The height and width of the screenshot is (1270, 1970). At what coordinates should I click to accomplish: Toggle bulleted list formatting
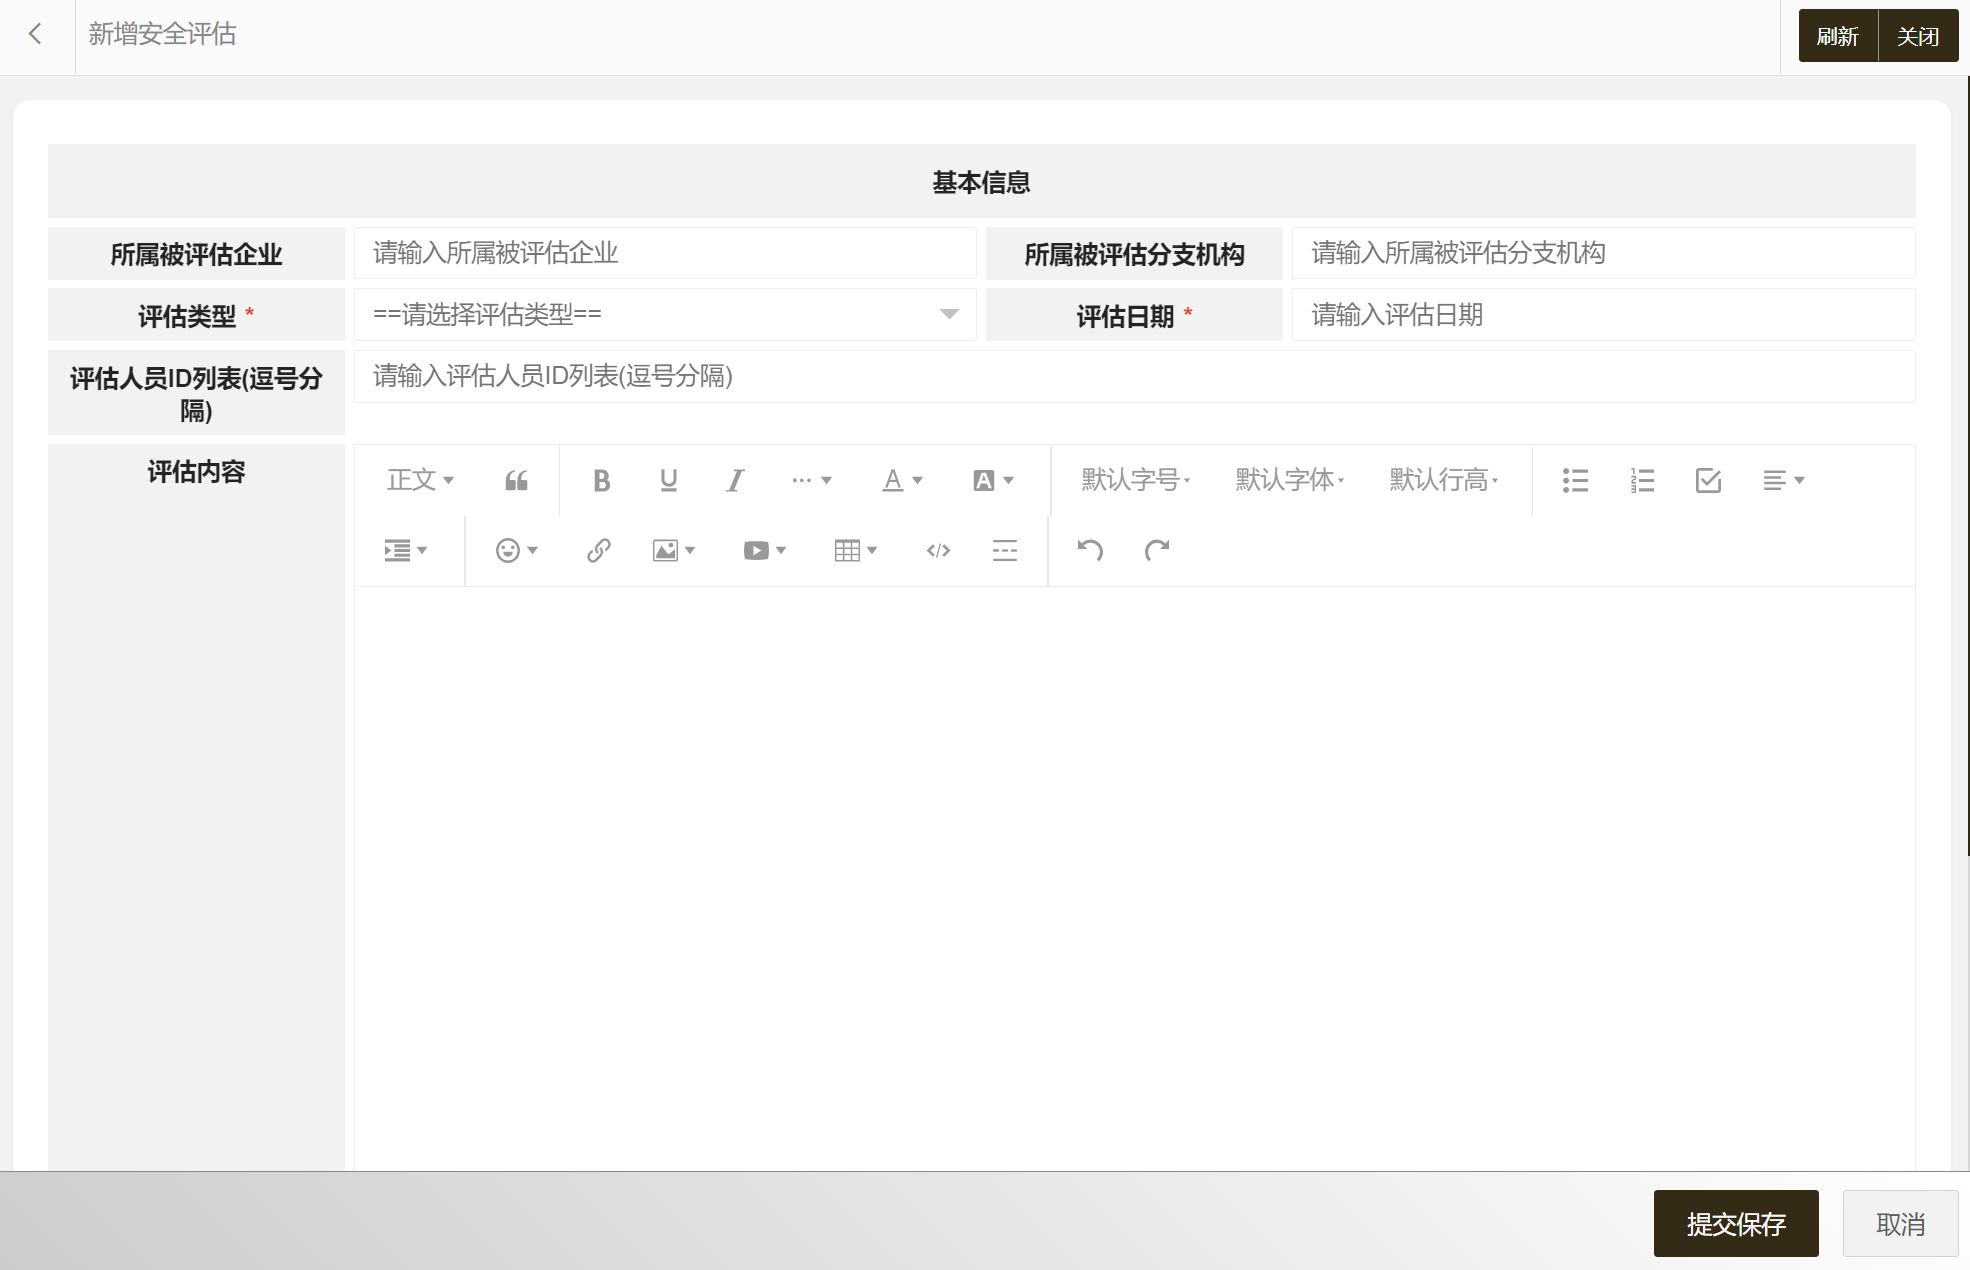click(x=1575, y=481)
